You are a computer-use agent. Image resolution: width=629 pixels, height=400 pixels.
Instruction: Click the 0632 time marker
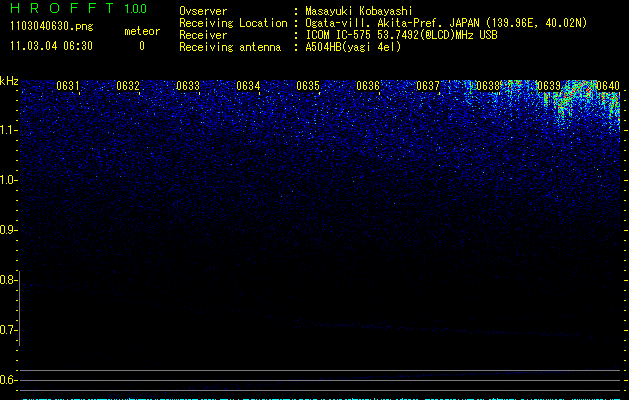(x=128, y=86)
